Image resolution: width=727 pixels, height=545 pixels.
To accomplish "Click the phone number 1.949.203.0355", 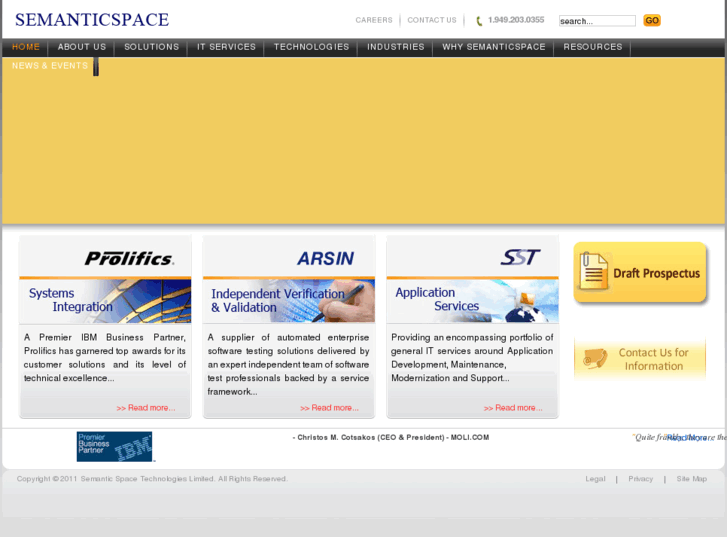I will [x=516, y=20].
